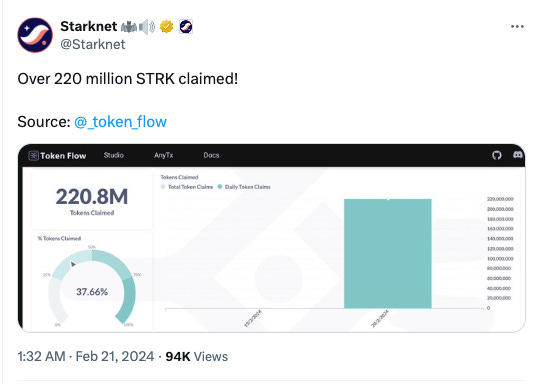Viewport: 541px width, 384px height.
Task: Toggle the Daily Token Claims legend item
Action: click(x=244, y=187)
